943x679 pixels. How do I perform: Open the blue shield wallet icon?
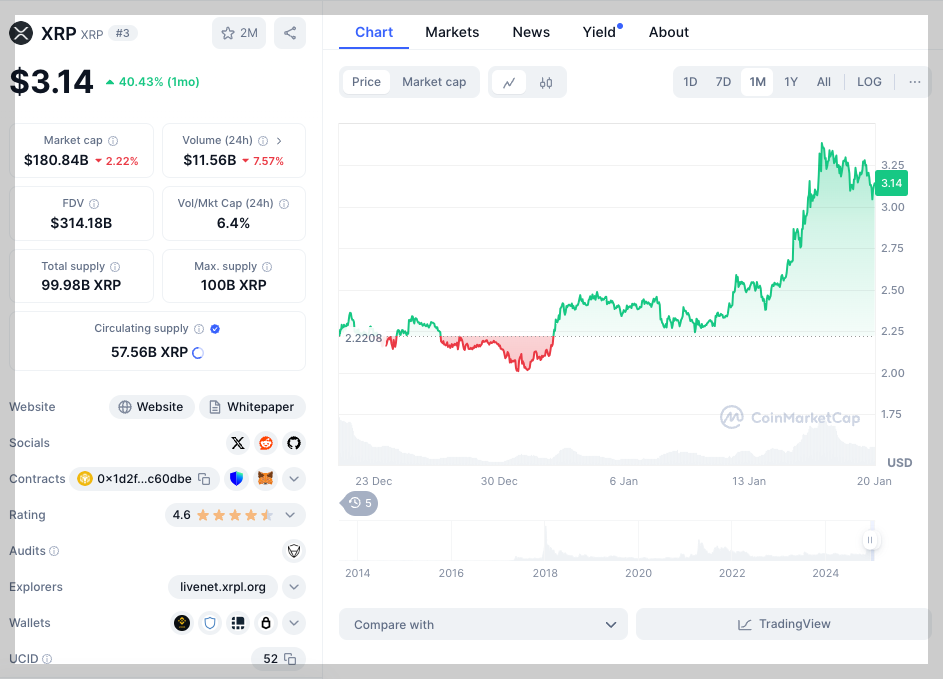pyautogui.click(x=210, y=623)
